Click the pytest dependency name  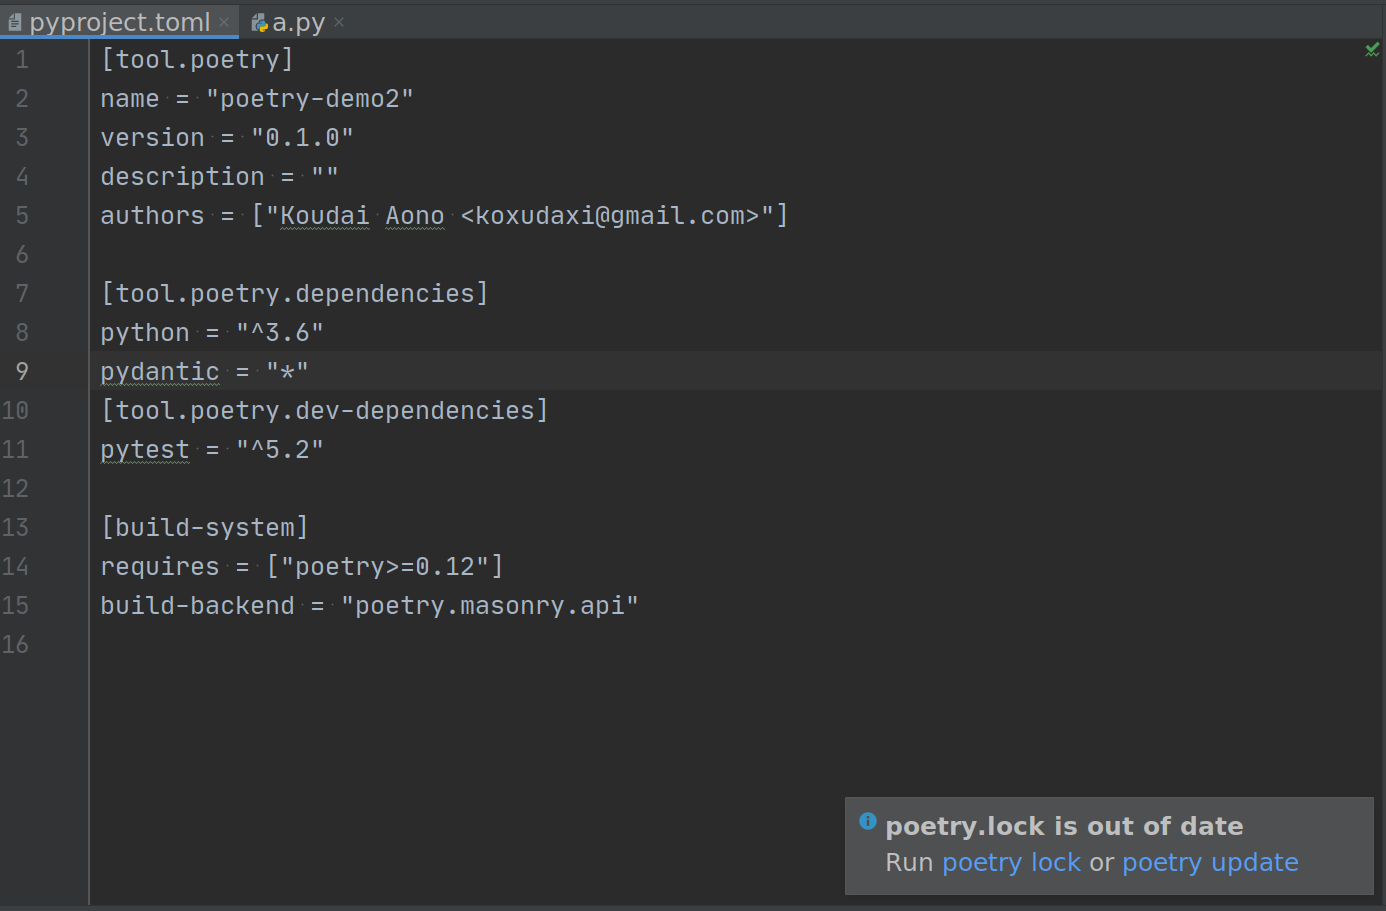[x=144, y=449]
